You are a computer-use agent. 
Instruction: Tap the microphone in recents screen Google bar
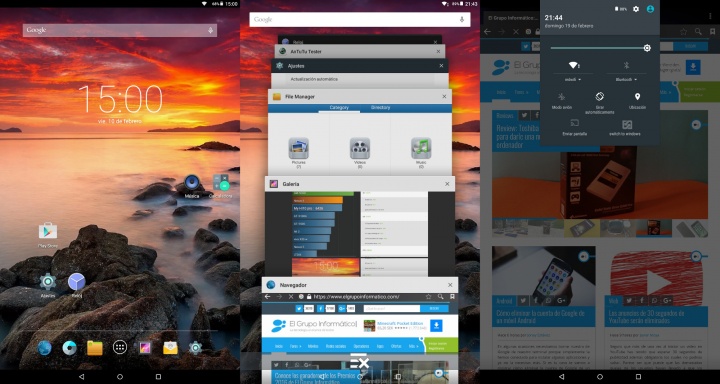pos(462,19)
